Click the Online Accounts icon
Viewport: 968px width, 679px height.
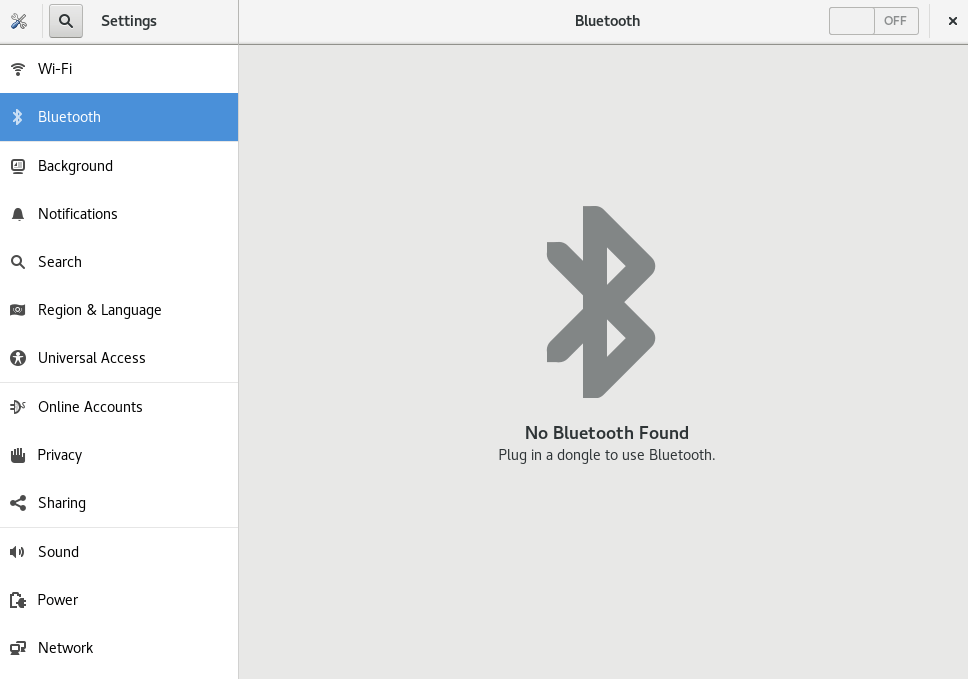click(17, 406)
